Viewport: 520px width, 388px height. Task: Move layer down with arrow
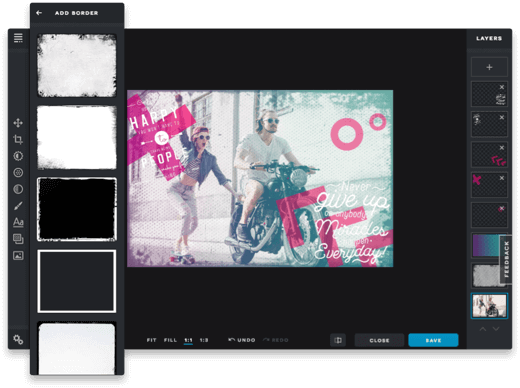(x=496, y=329)
